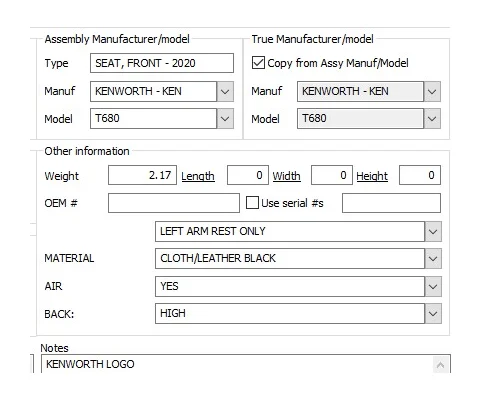Expand the AIR YES dropdown

[x=433, y=286]
